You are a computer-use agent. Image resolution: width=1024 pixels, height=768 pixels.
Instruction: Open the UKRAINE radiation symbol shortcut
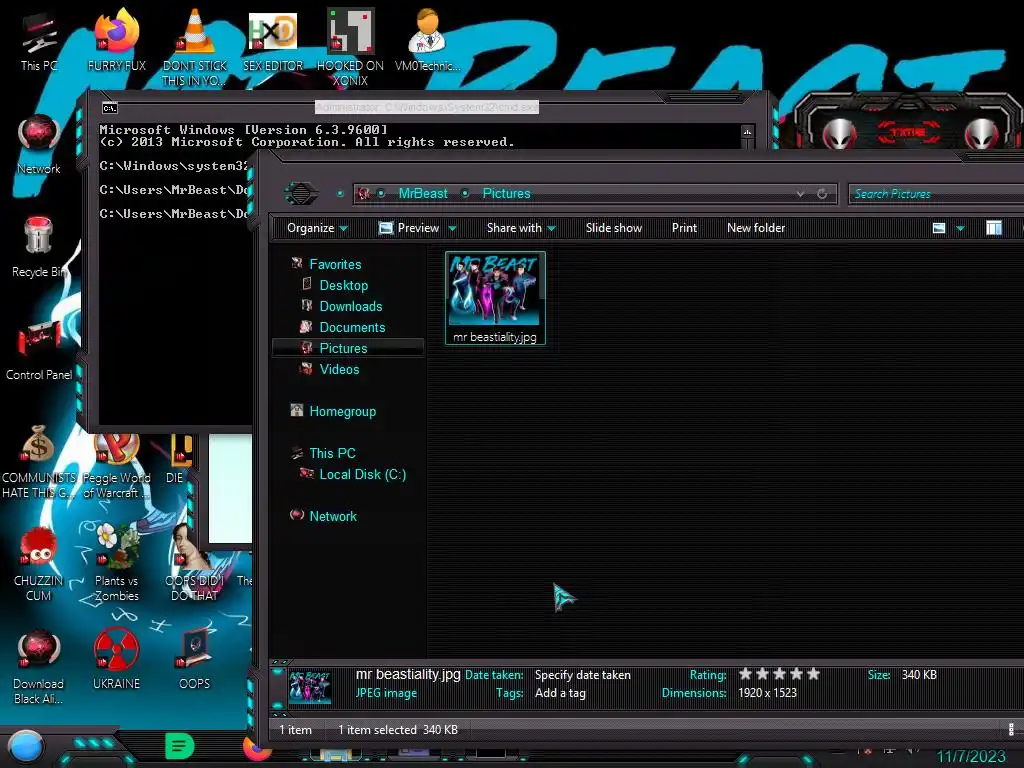tap(116, 659)
